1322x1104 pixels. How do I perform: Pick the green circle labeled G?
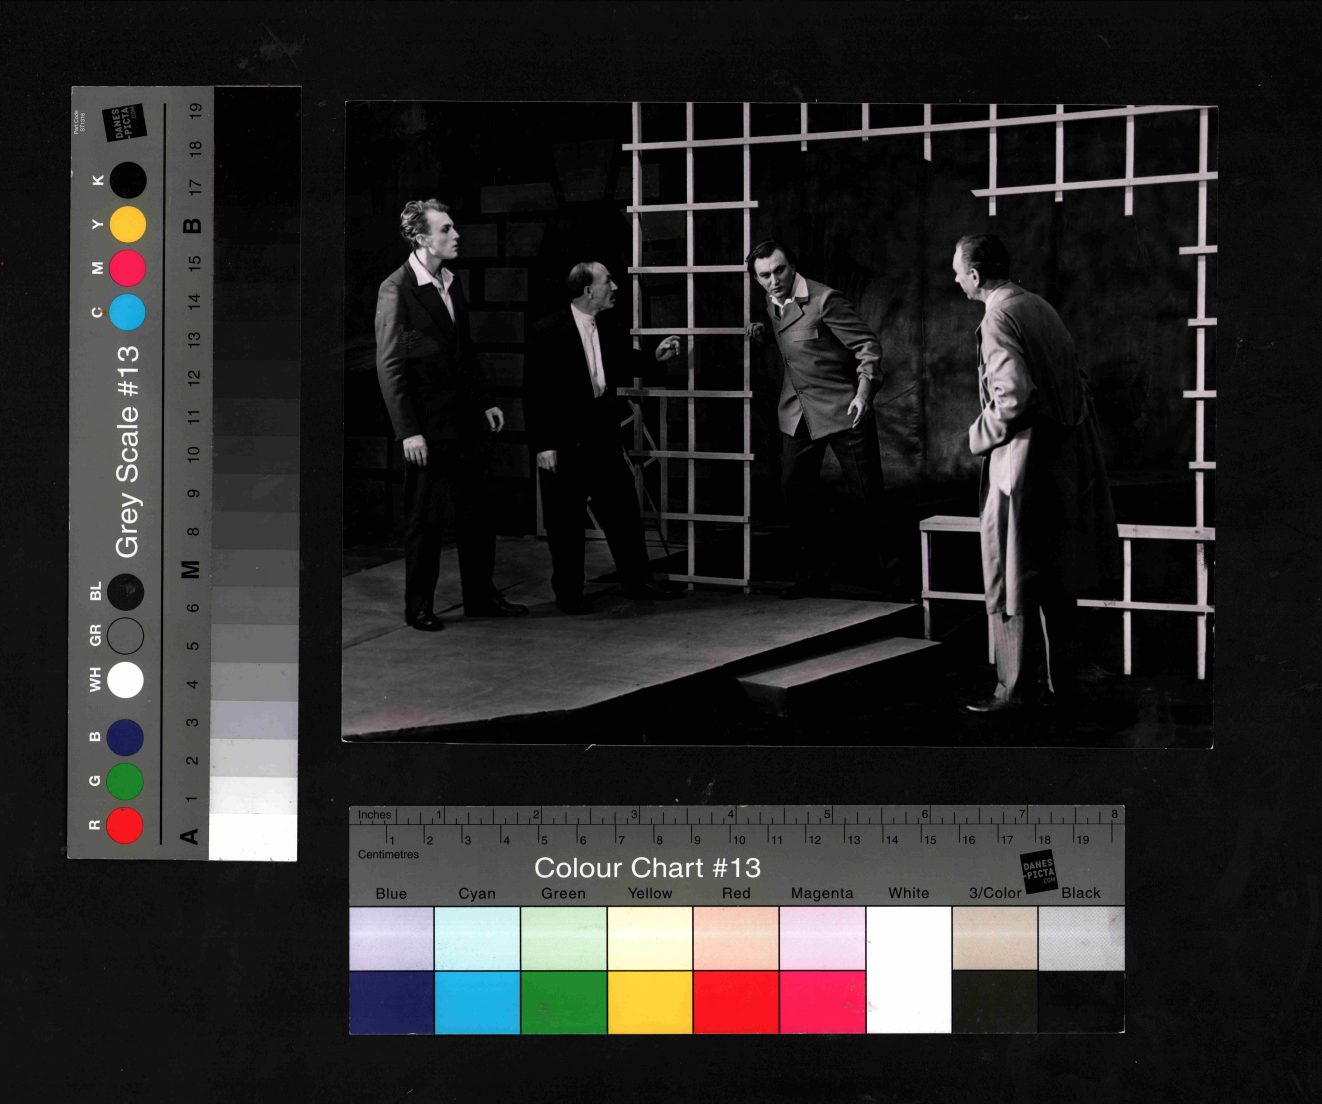(x=125, y=781)
